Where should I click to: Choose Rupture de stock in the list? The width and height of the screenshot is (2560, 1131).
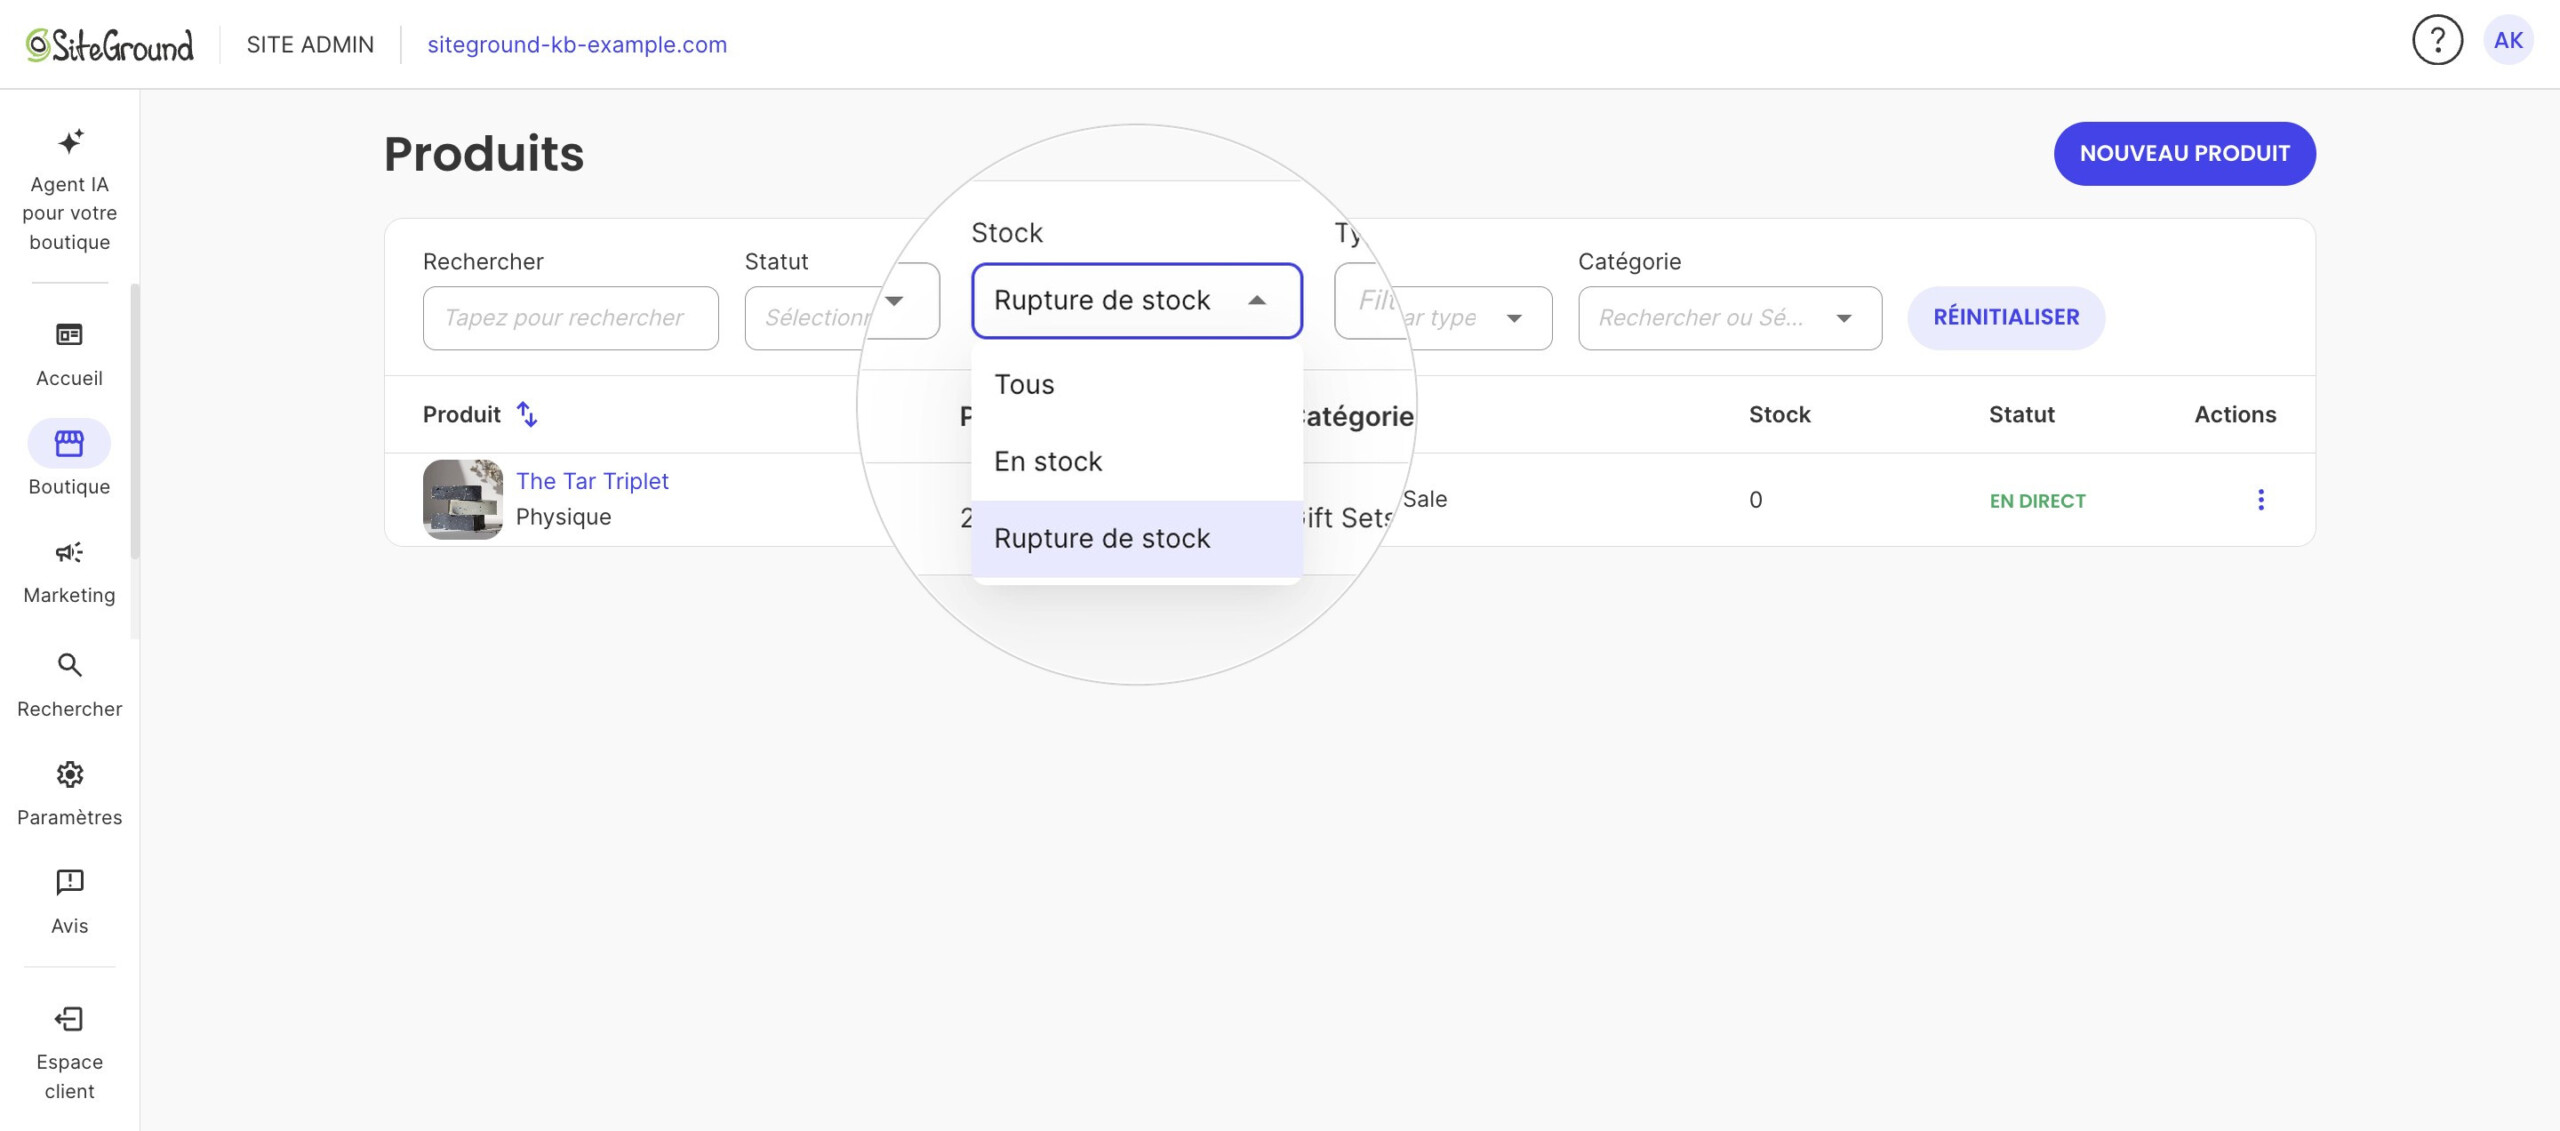point(1136,539)
